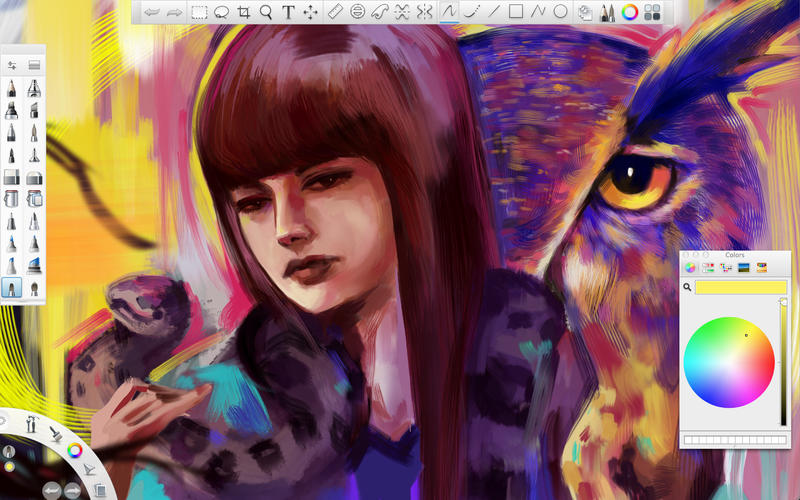Select the Lasso selection tool
800x500 pixels.
[x=222, y=13]
